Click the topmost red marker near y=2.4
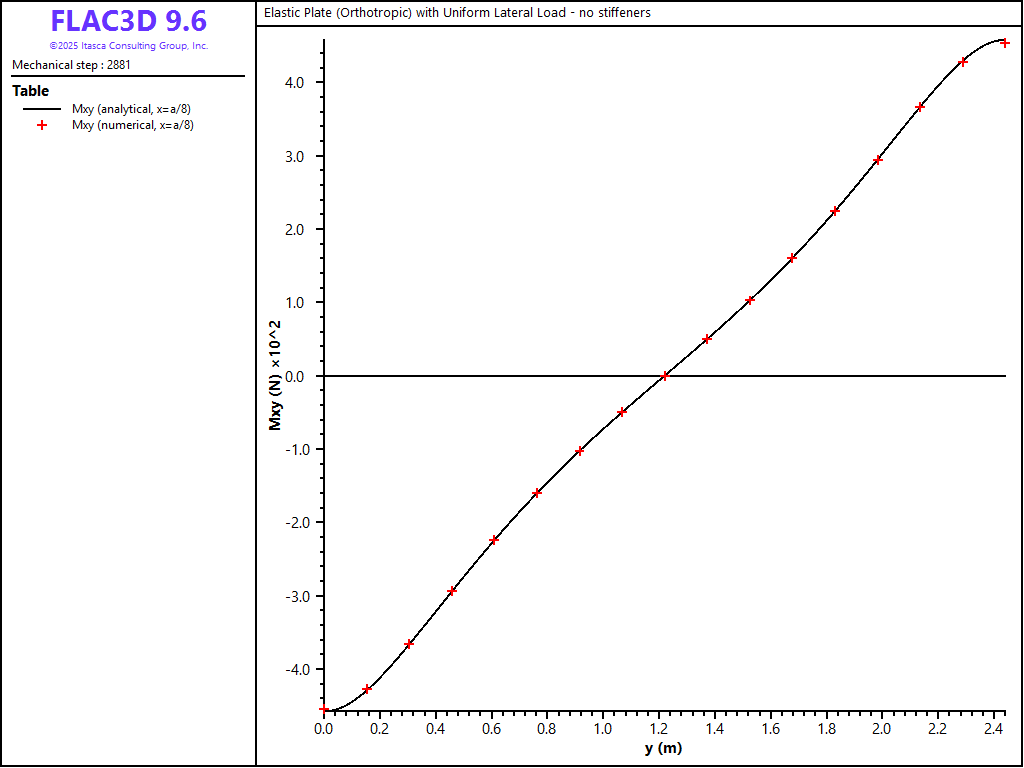1024x768 pixels. click(1005, 43)
